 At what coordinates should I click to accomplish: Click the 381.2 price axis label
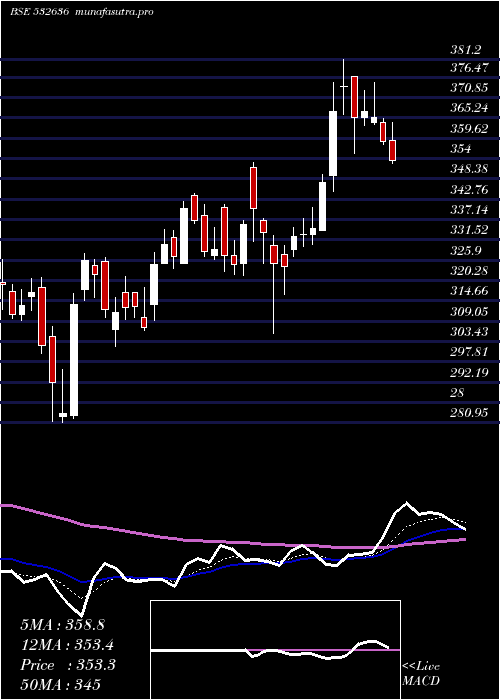(465, 50)
